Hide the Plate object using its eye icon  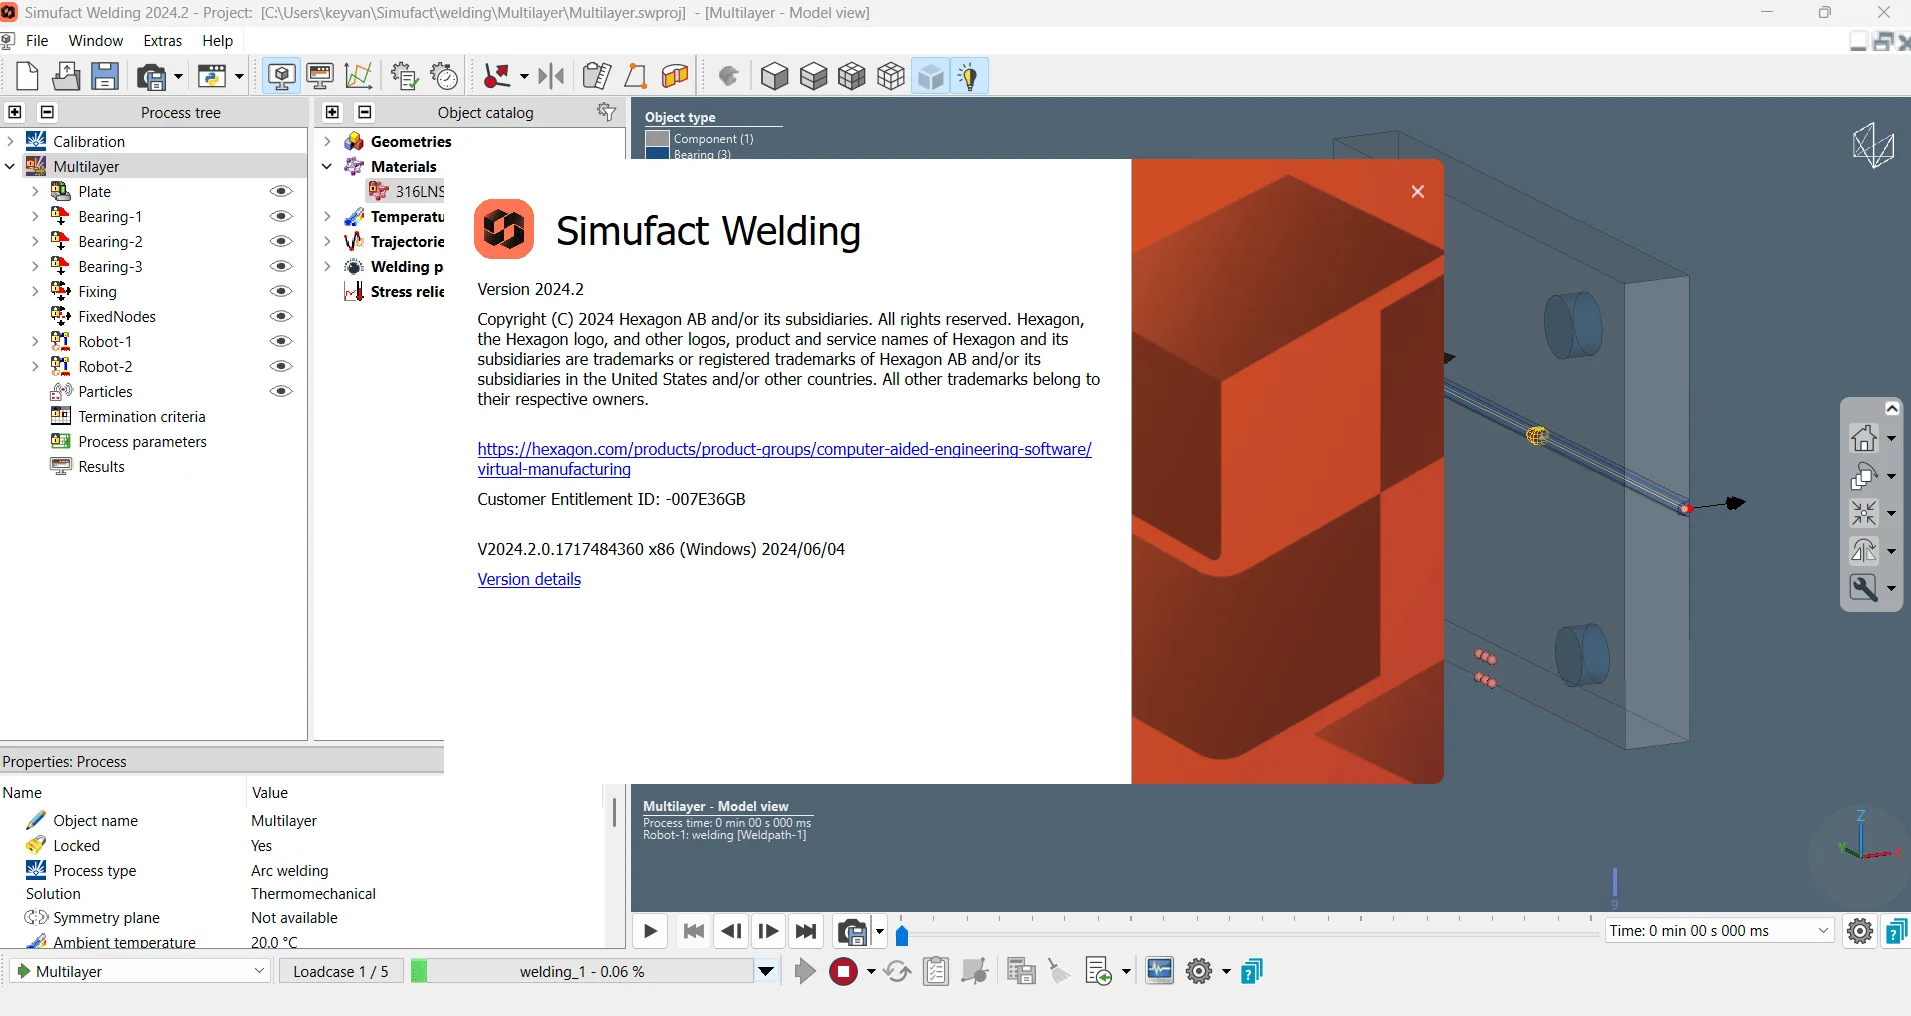click(282, 191)
